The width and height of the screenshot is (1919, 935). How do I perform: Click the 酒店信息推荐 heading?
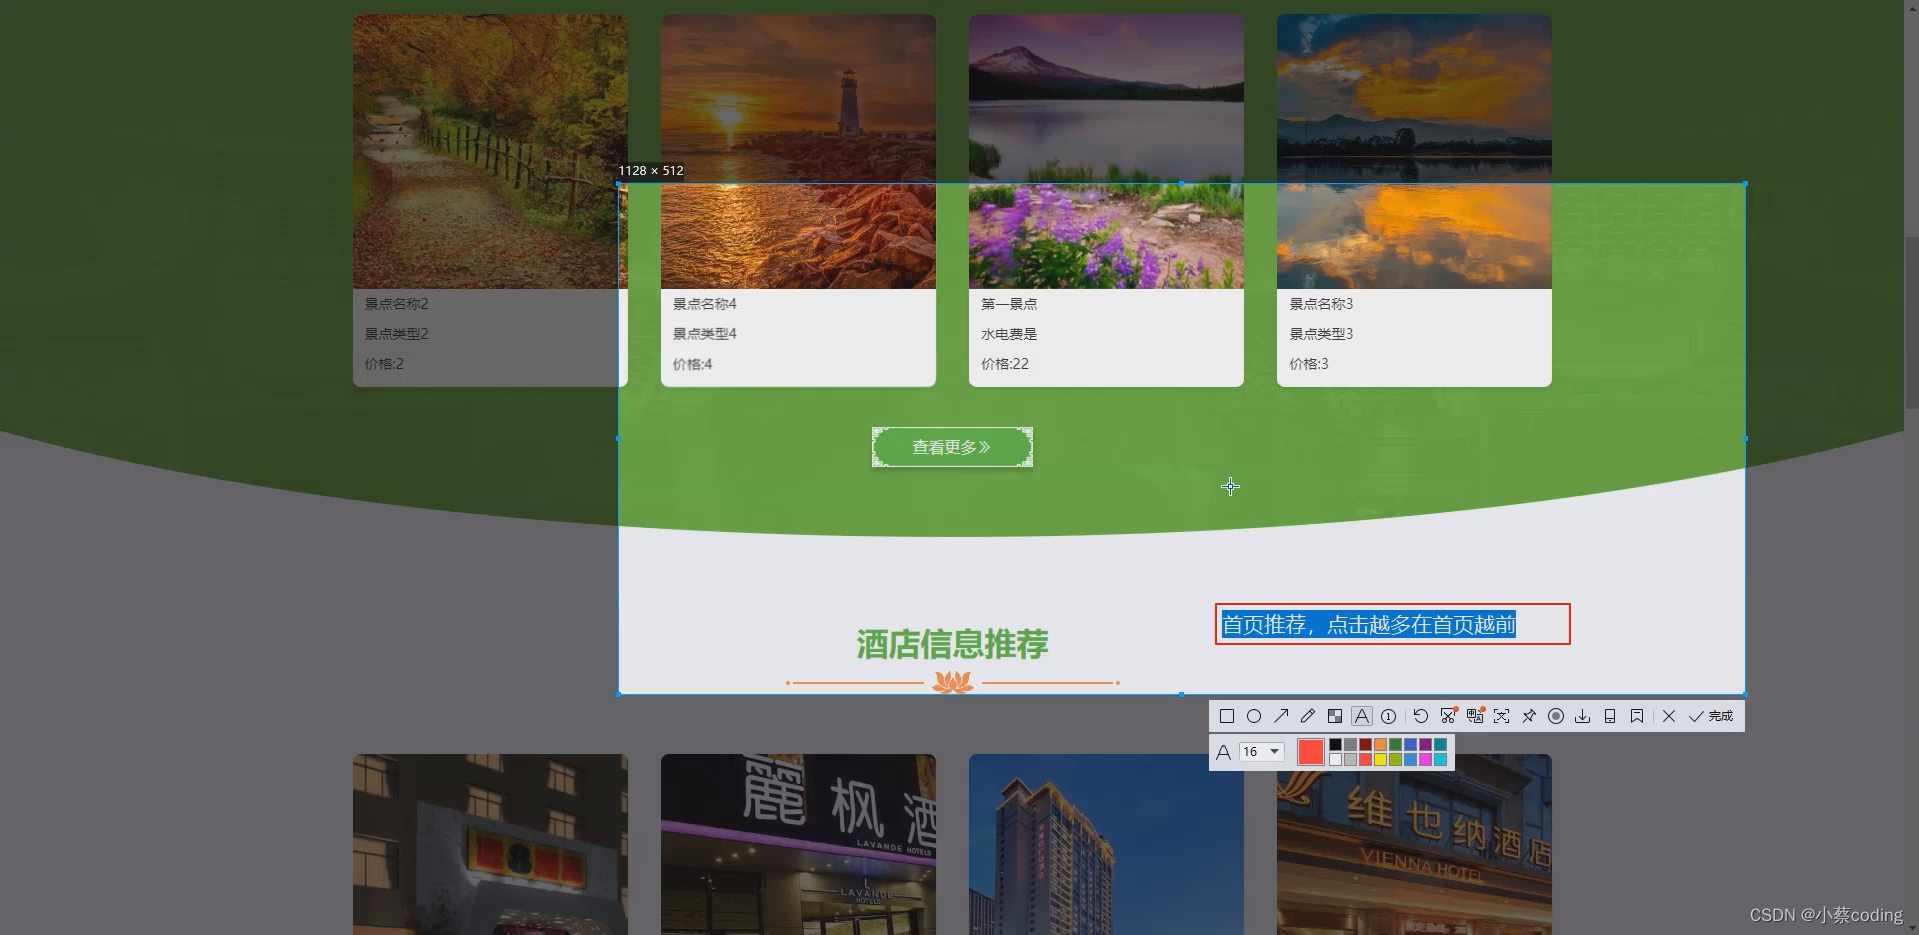coord(952,644)
